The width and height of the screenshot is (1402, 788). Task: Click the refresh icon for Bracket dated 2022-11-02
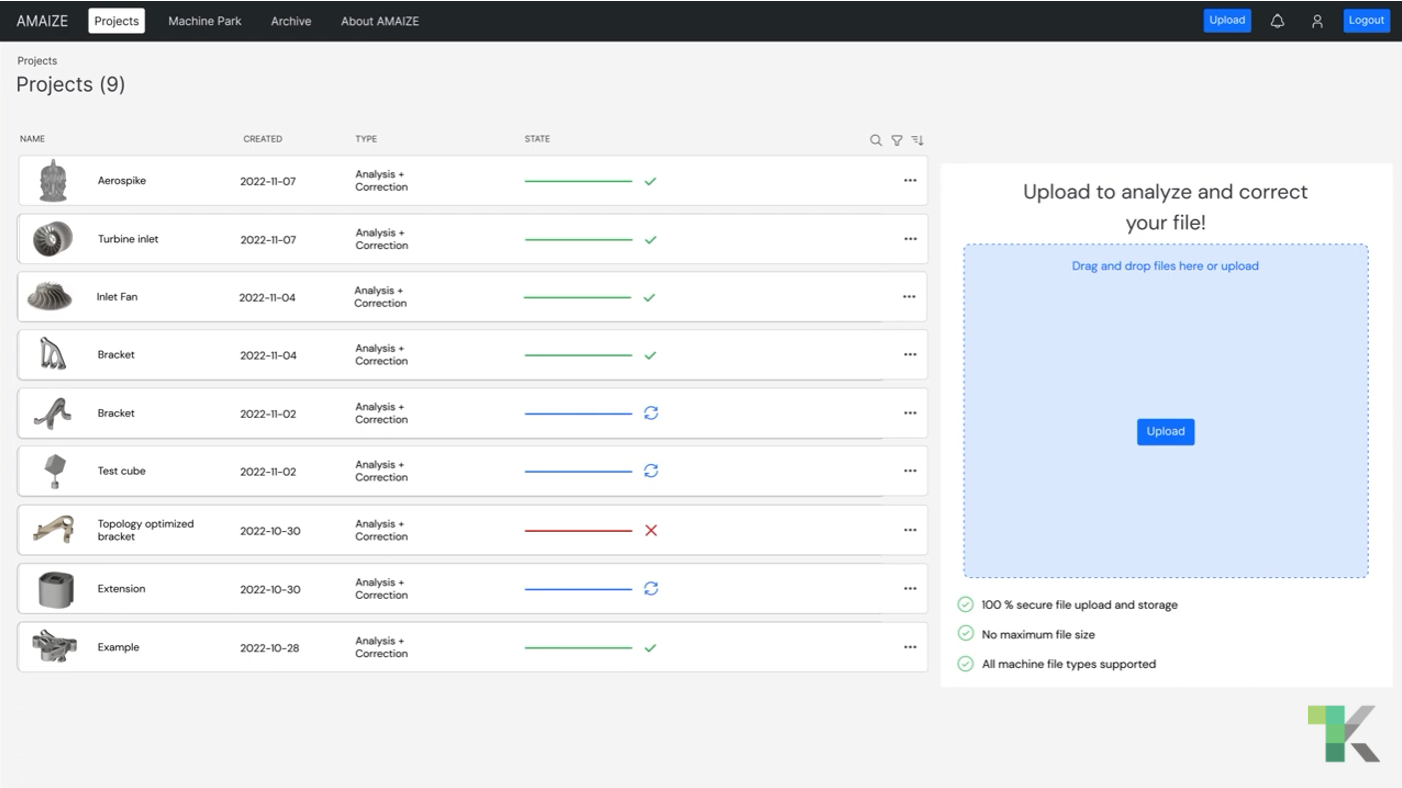(651, 413)
